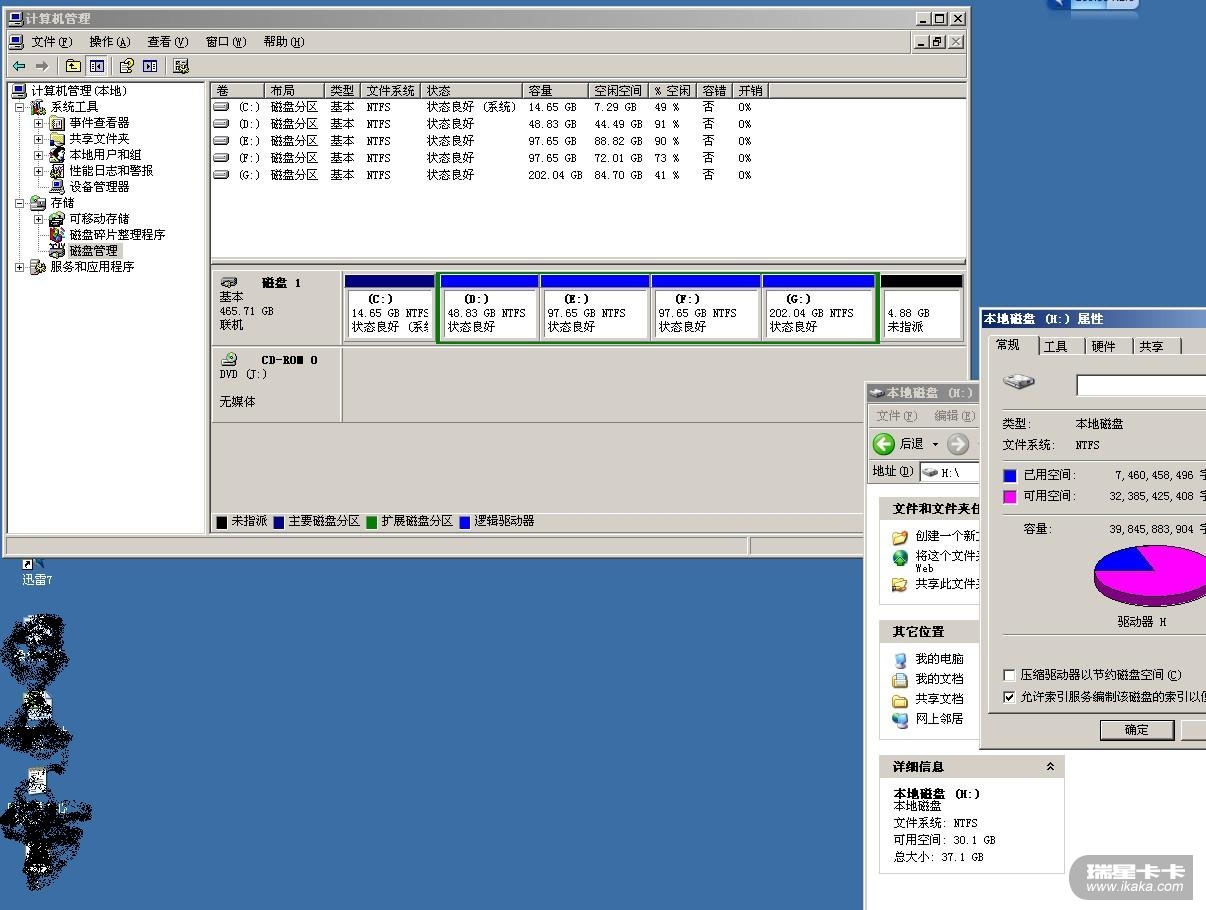The height and width of the screenshot is (910, 1206).
Task: Open 我的电脑 in the Other Places panel
Action: tap(939, 659)
